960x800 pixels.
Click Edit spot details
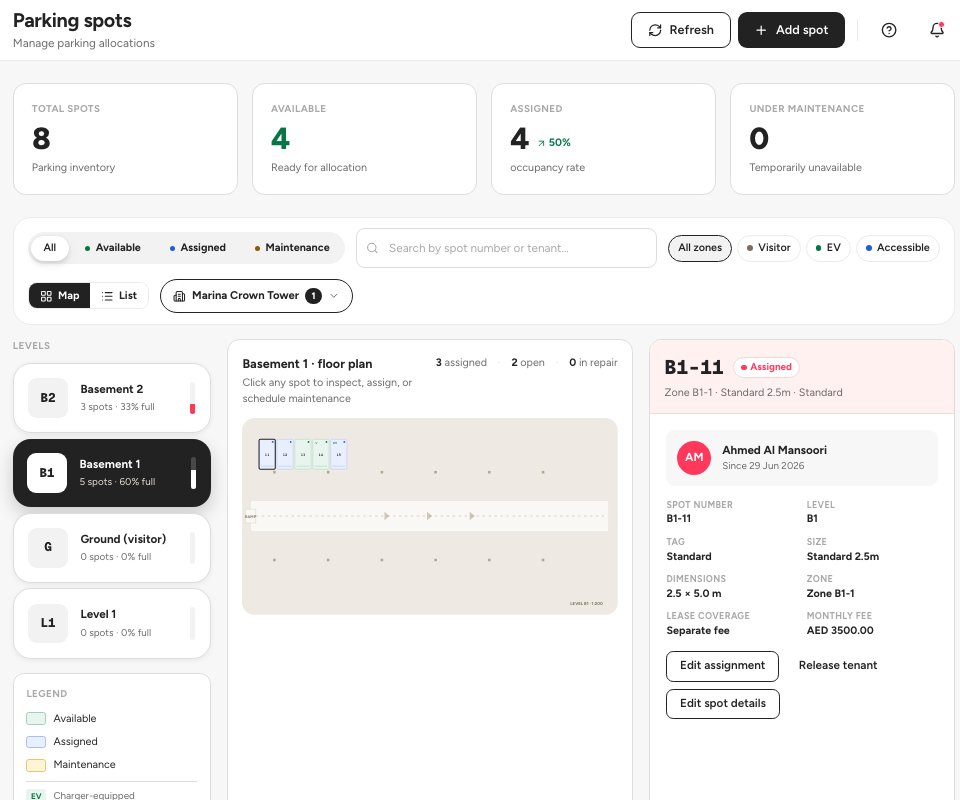click(722, 704)
